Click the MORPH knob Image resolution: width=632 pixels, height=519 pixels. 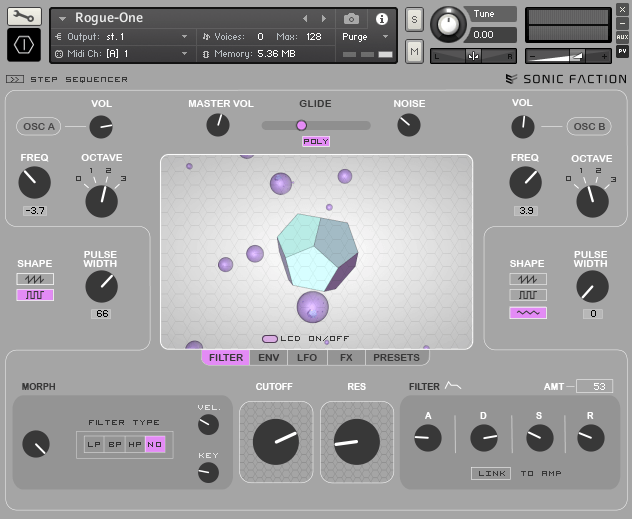coord(36,444)
